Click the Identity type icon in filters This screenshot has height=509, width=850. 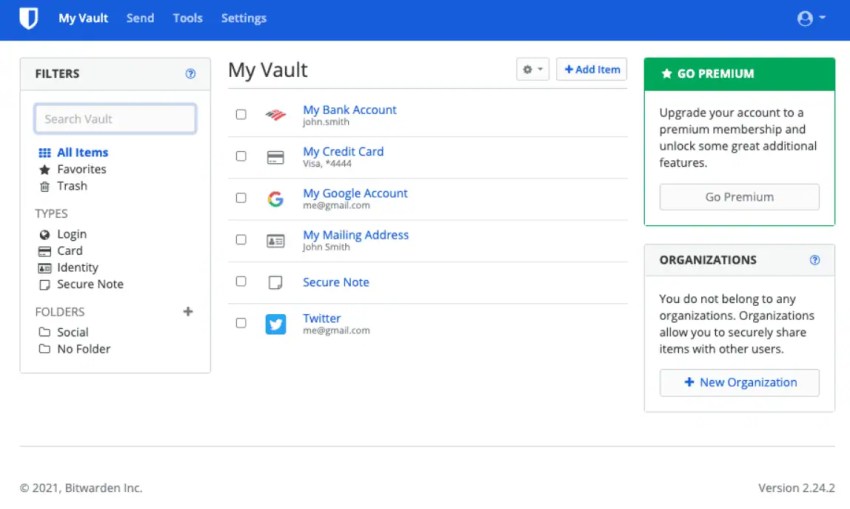tap(44, 268)
